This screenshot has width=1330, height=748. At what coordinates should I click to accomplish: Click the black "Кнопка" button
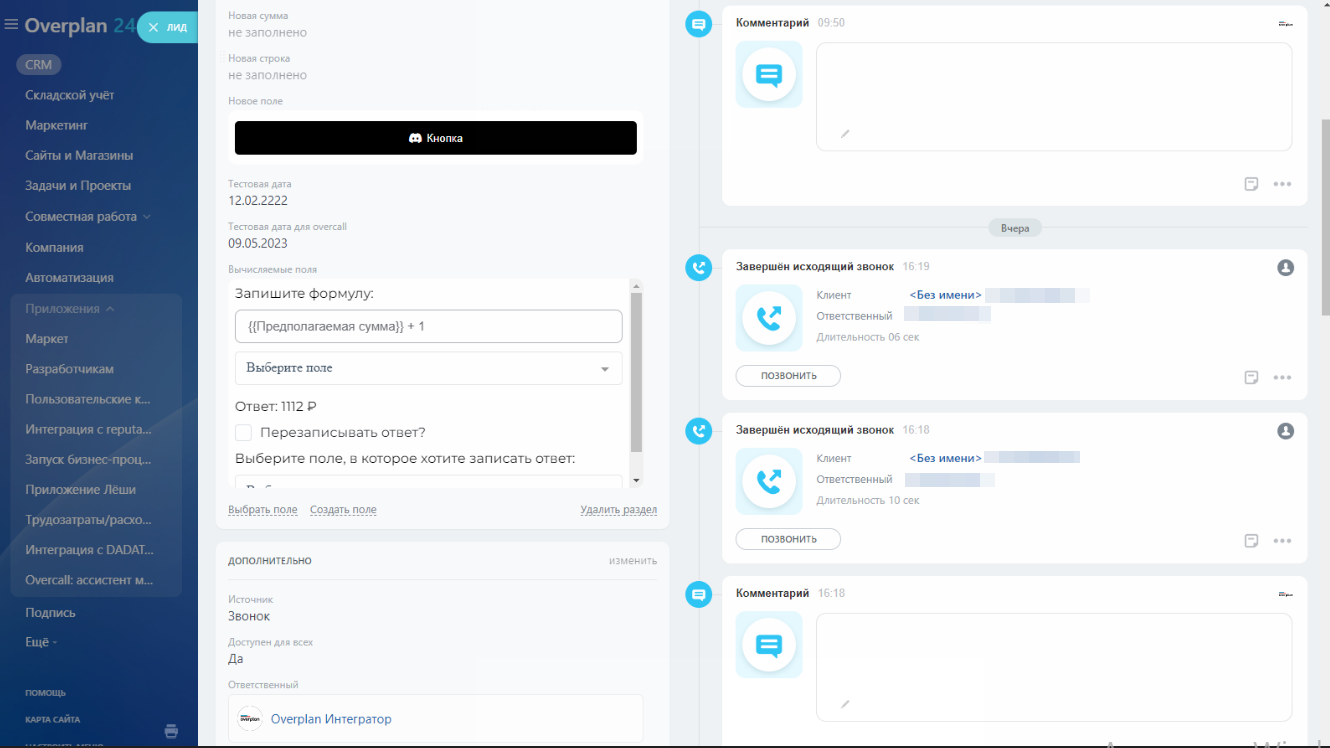[436, 138]
